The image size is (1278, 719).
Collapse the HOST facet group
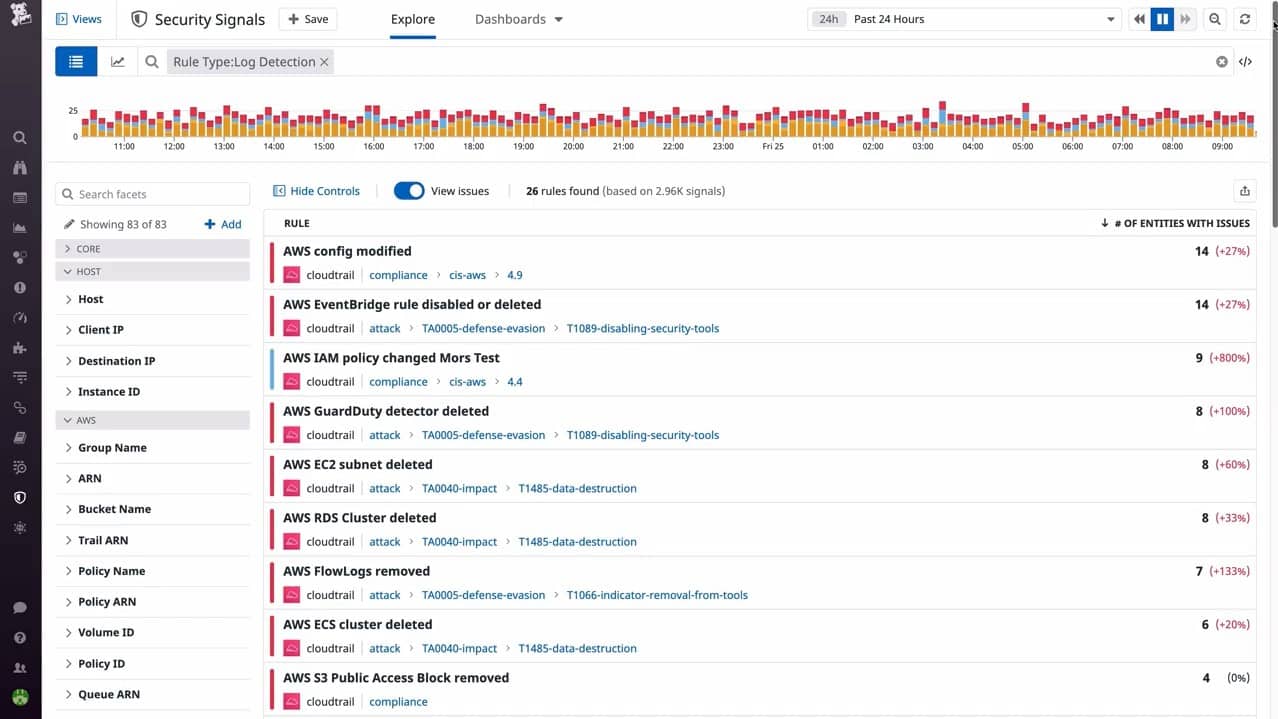(152, 271)
